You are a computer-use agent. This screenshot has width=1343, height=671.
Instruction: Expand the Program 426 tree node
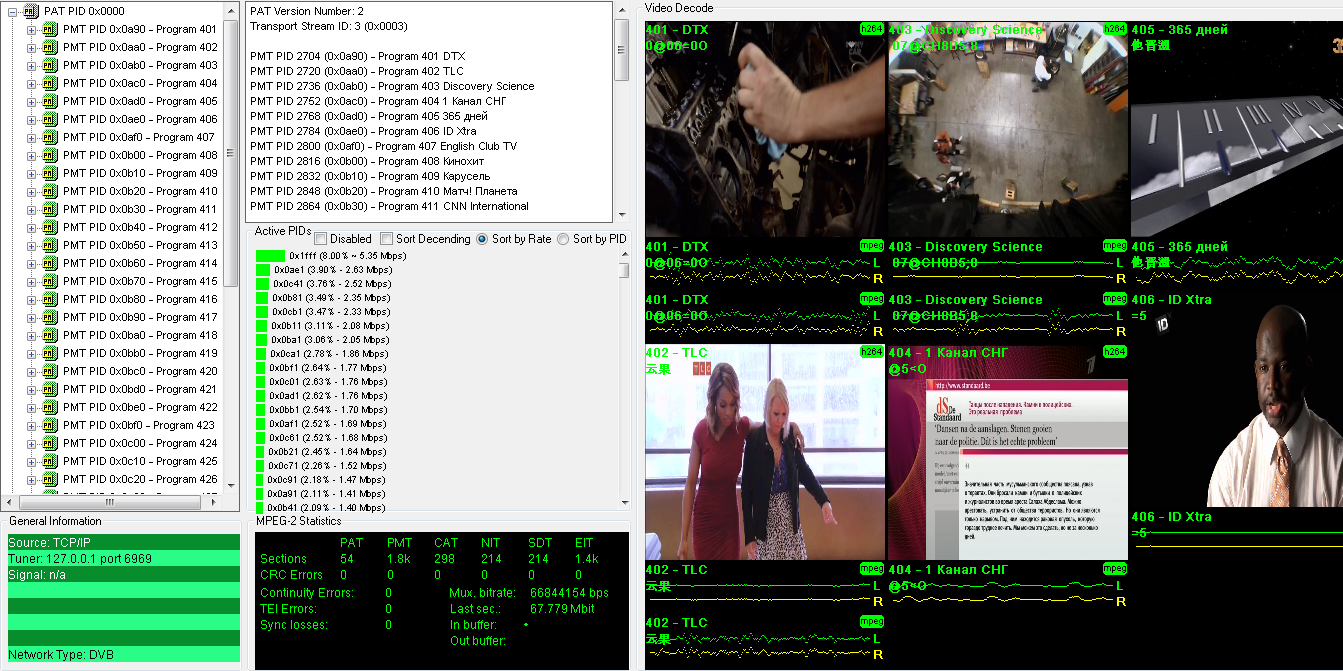click(31, 479)
